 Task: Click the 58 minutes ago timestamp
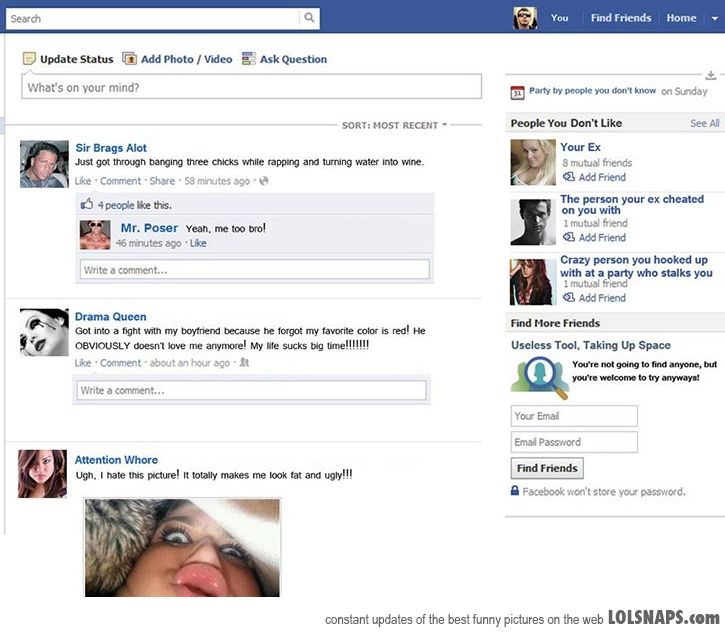(x=217, y=181)
